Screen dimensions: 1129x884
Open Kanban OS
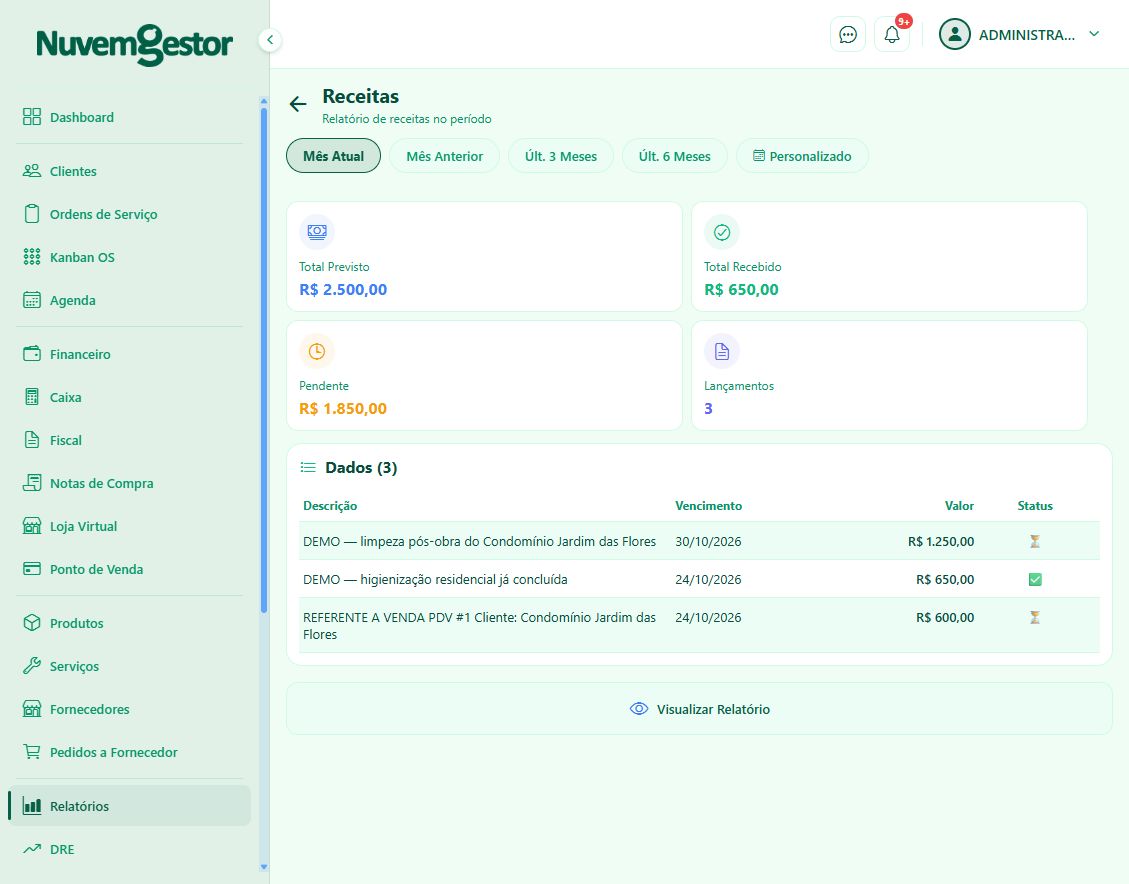point(130,258)
